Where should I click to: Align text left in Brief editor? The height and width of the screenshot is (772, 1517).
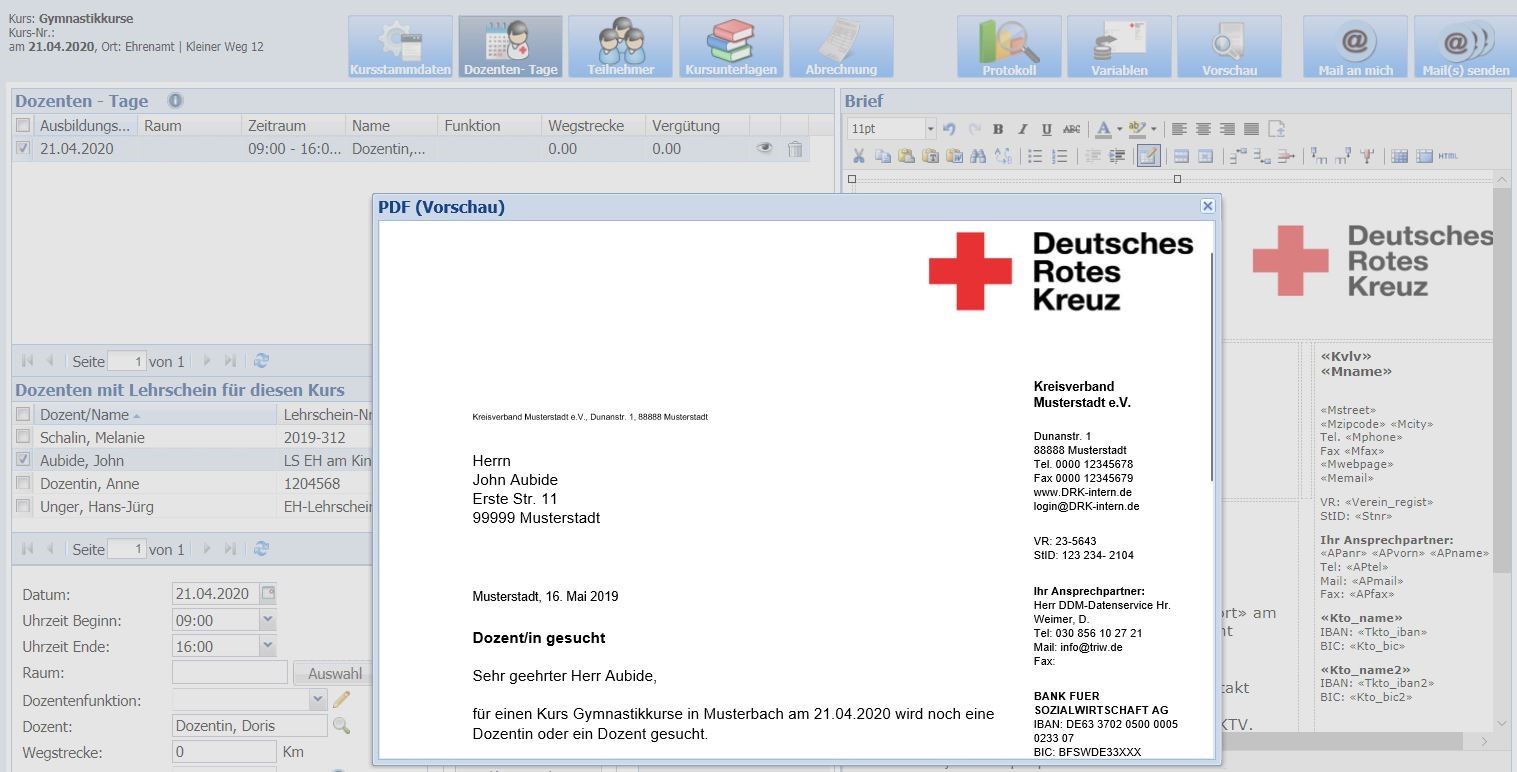(x=1180, y=129)
